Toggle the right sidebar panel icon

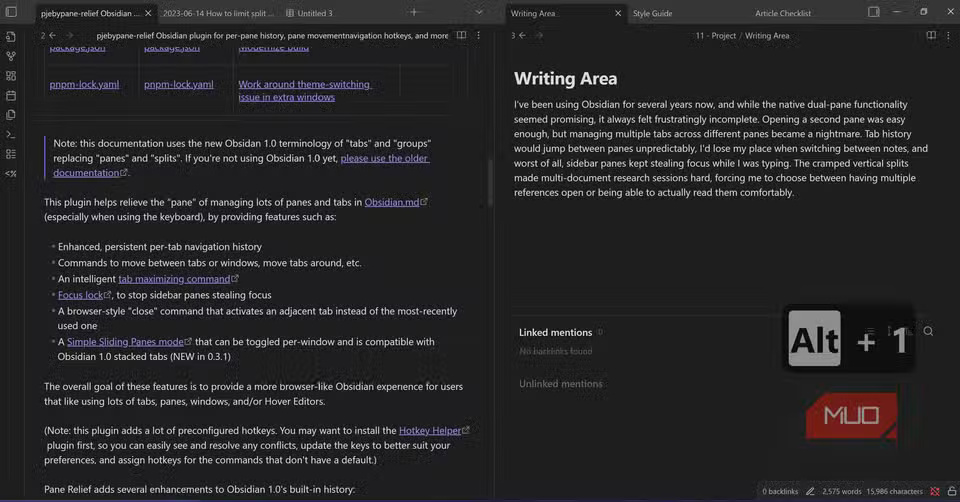pyautogui.click(x=873, y=13)
